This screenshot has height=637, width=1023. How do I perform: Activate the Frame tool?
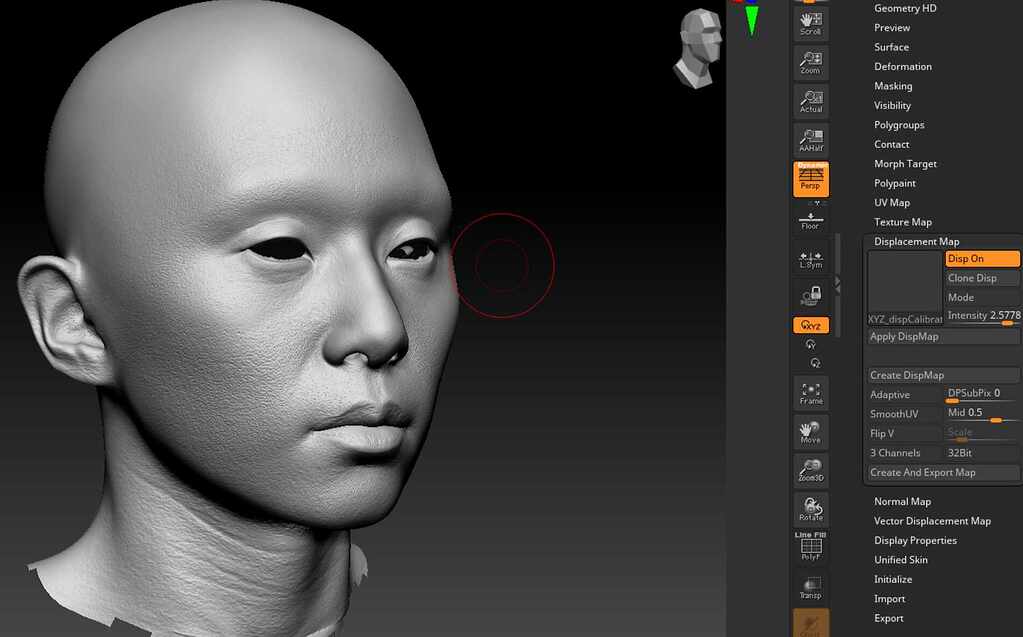click(810, 392)
